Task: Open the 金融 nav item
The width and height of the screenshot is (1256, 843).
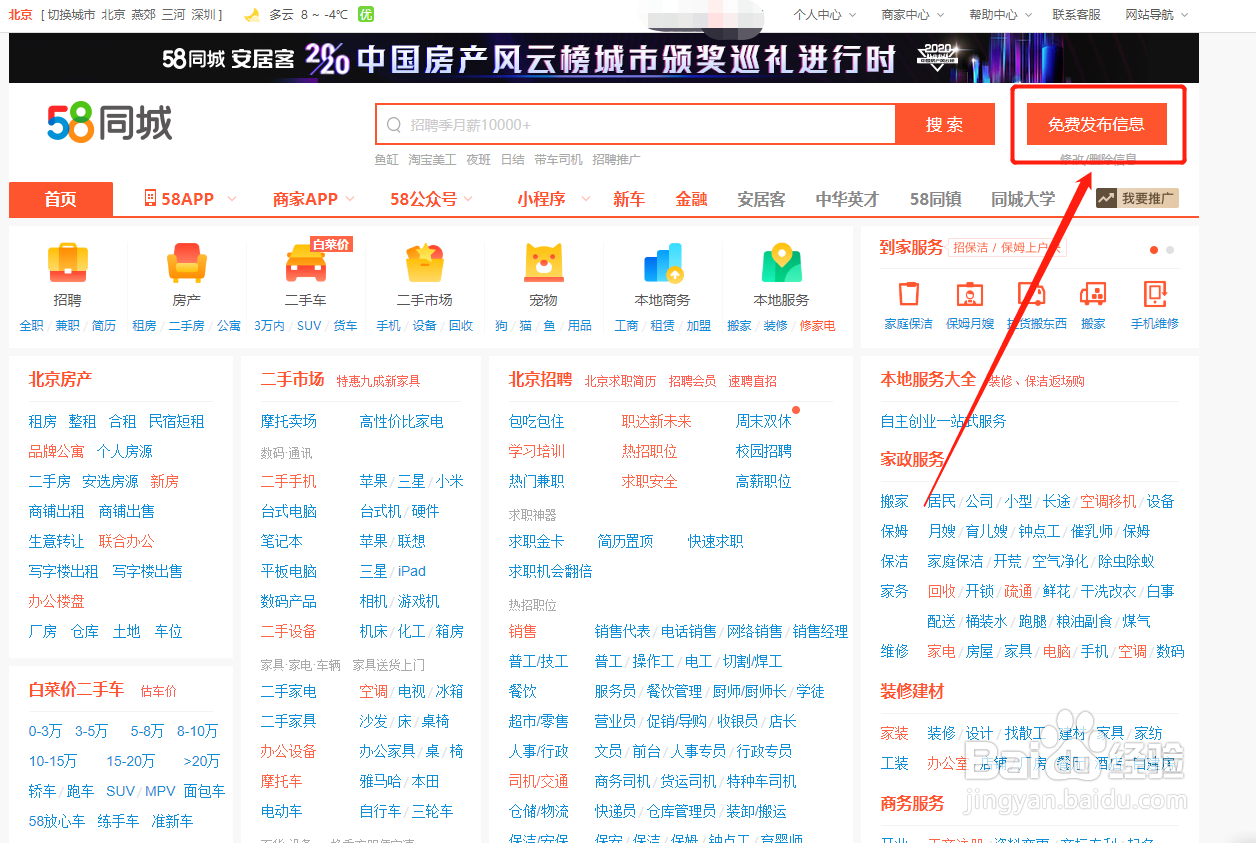Action: point(691,199)
